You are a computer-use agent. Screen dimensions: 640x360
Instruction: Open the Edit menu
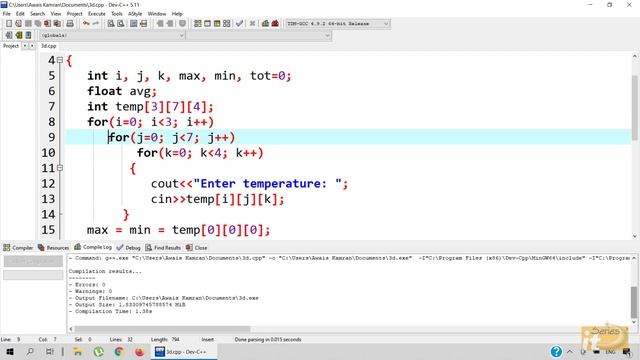(20, 14)
